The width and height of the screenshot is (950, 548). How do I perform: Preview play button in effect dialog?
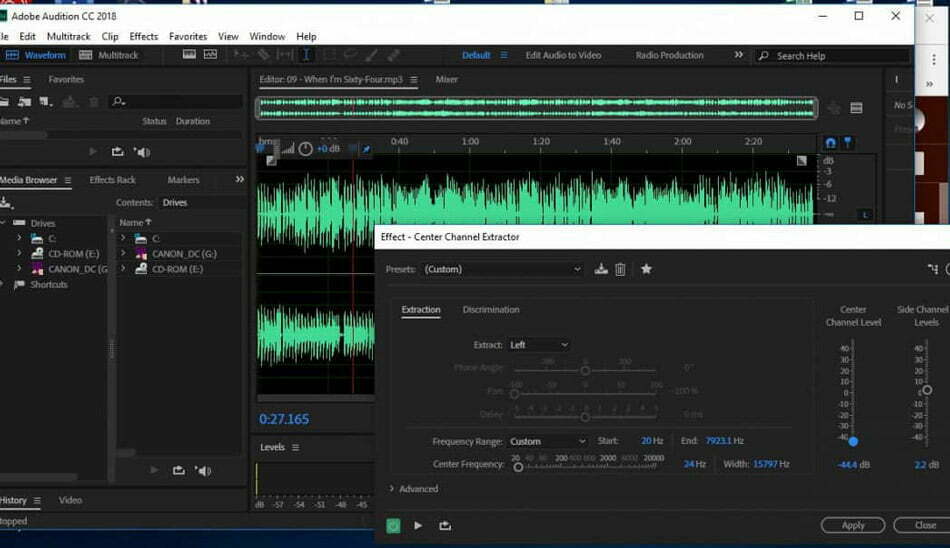click(418, 526)
